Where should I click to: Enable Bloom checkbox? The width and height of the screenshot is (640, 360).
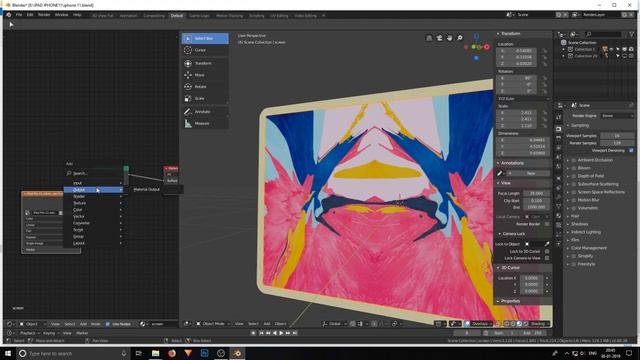pyautogui.click(x=574, y=168)
